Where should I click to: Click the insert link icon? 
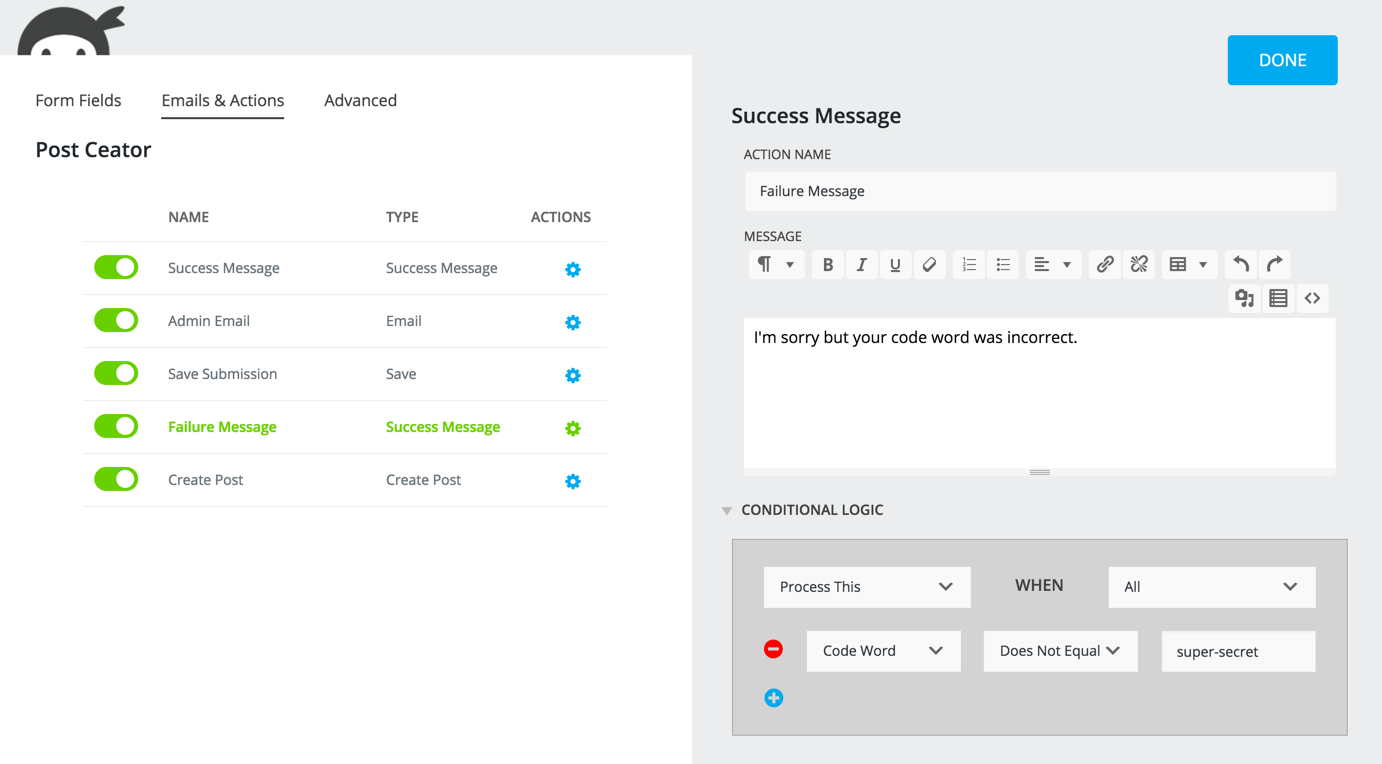(x=1105, y=265)
